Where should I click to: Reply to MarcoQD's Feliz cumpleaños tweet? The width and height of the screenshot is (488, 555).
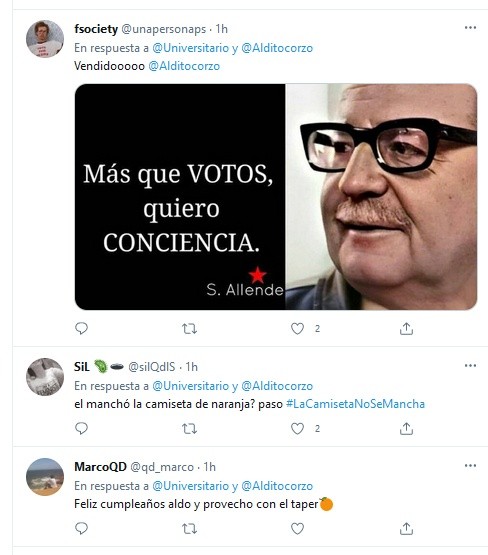click(81, 528)
